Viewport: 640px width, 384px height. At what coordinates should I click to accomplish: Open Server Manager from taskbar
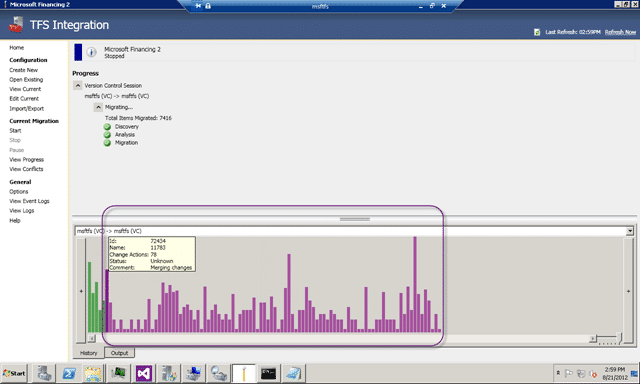coord(44,373)
